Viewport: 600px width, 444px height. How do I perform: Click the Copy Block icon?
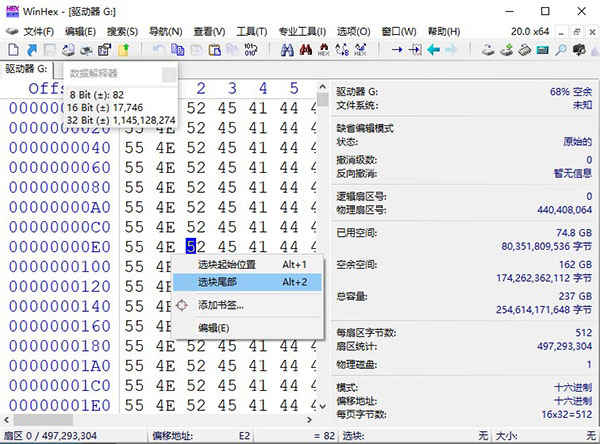(177, 50)
